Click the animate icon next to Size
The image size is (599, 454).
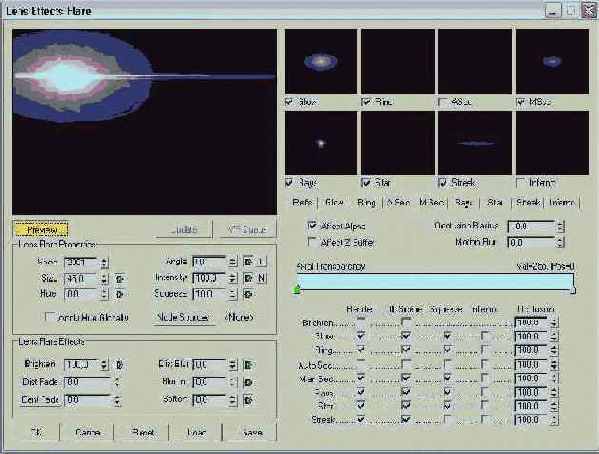click(120, 279)
